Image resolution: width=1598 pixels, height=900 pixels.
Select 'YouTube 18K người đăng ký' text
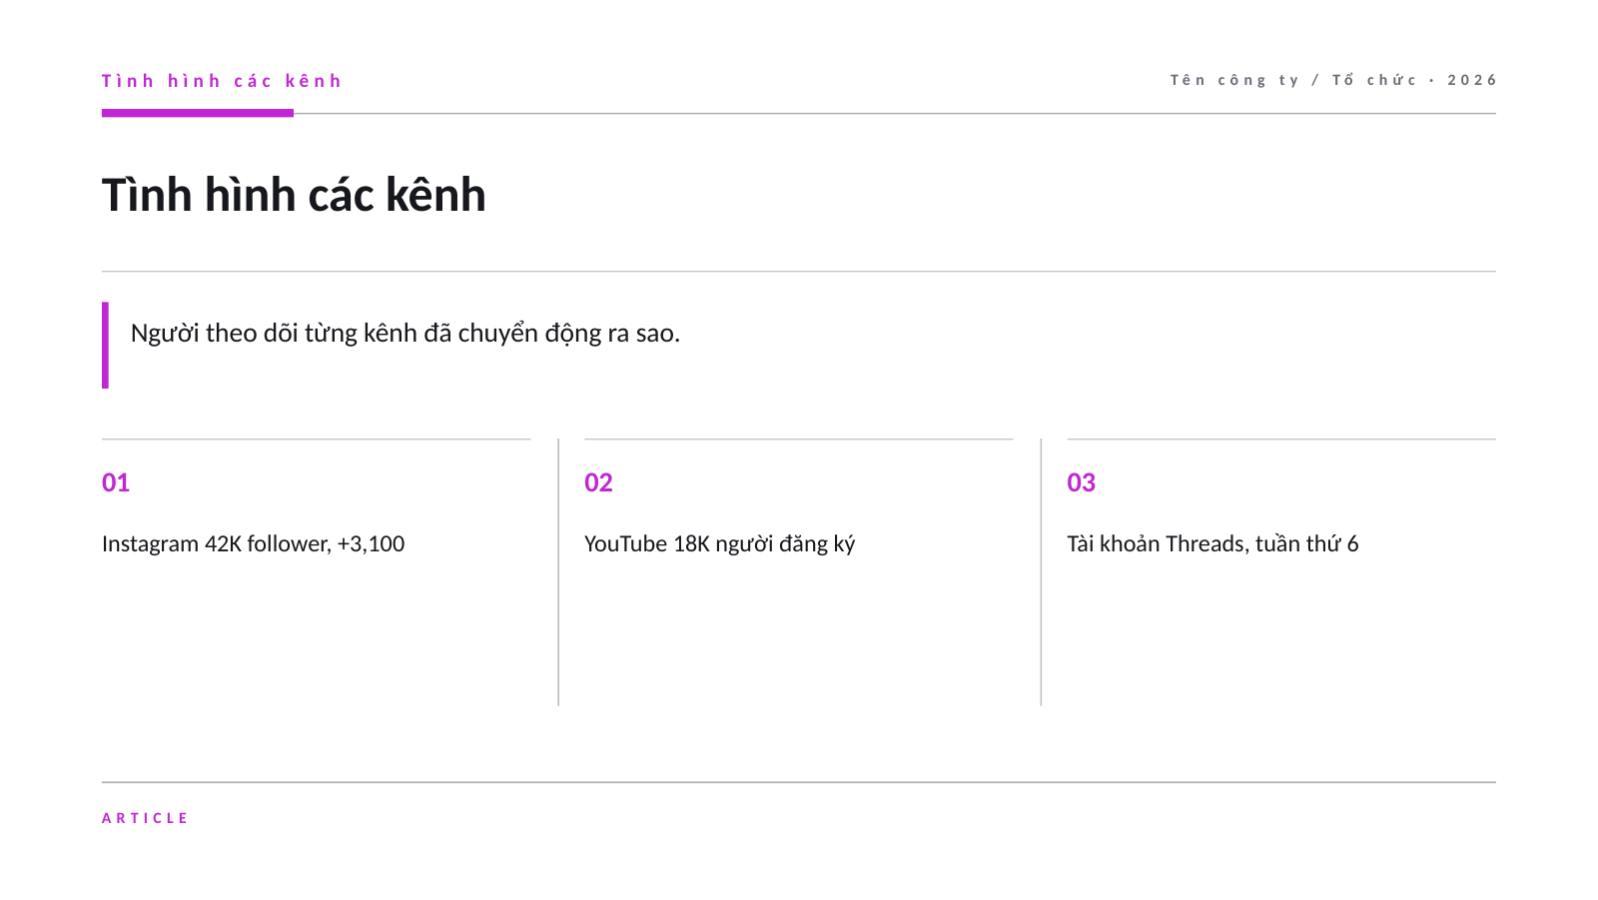click(720, 544)
